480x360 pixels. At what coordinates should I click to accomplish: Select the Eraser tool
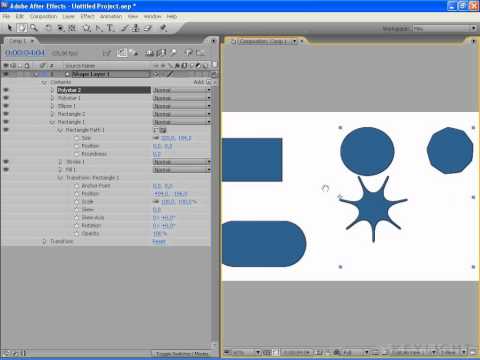[x=147, y=28]
